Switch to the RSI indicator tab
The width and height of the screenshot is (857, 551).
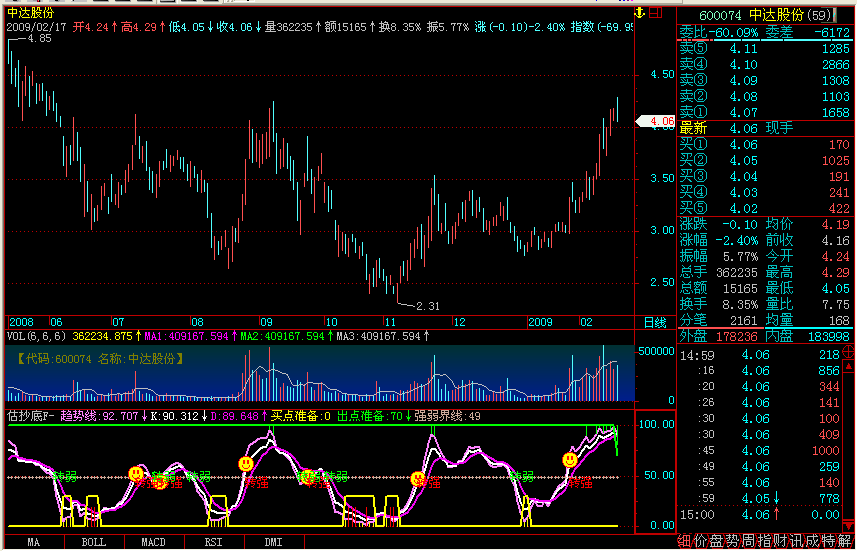[x=214, y=543]
